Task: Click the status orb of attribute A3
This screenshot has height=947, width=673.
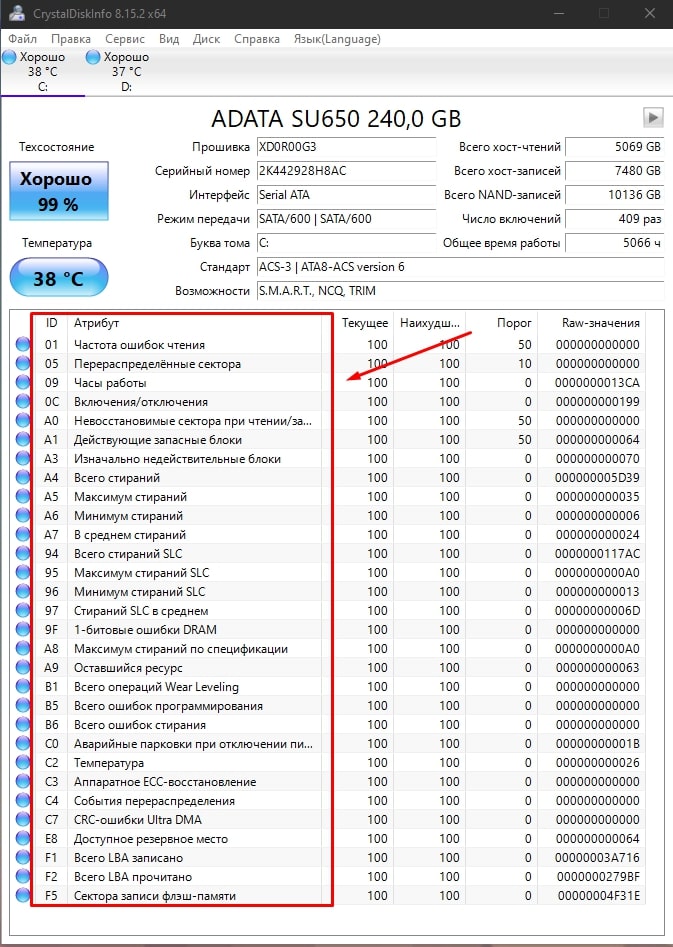Action: (23, 458)
